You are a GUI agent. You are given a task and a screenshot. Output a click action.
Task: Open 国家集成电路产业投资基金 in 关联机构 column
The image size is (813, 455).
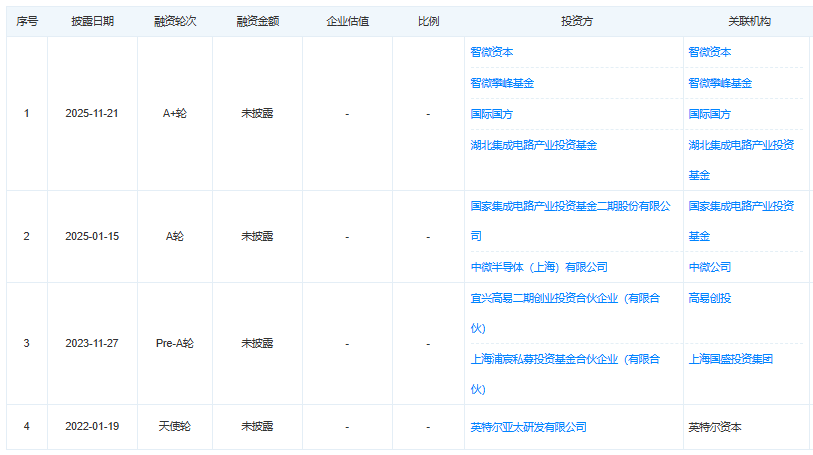(x=741, y=221)
